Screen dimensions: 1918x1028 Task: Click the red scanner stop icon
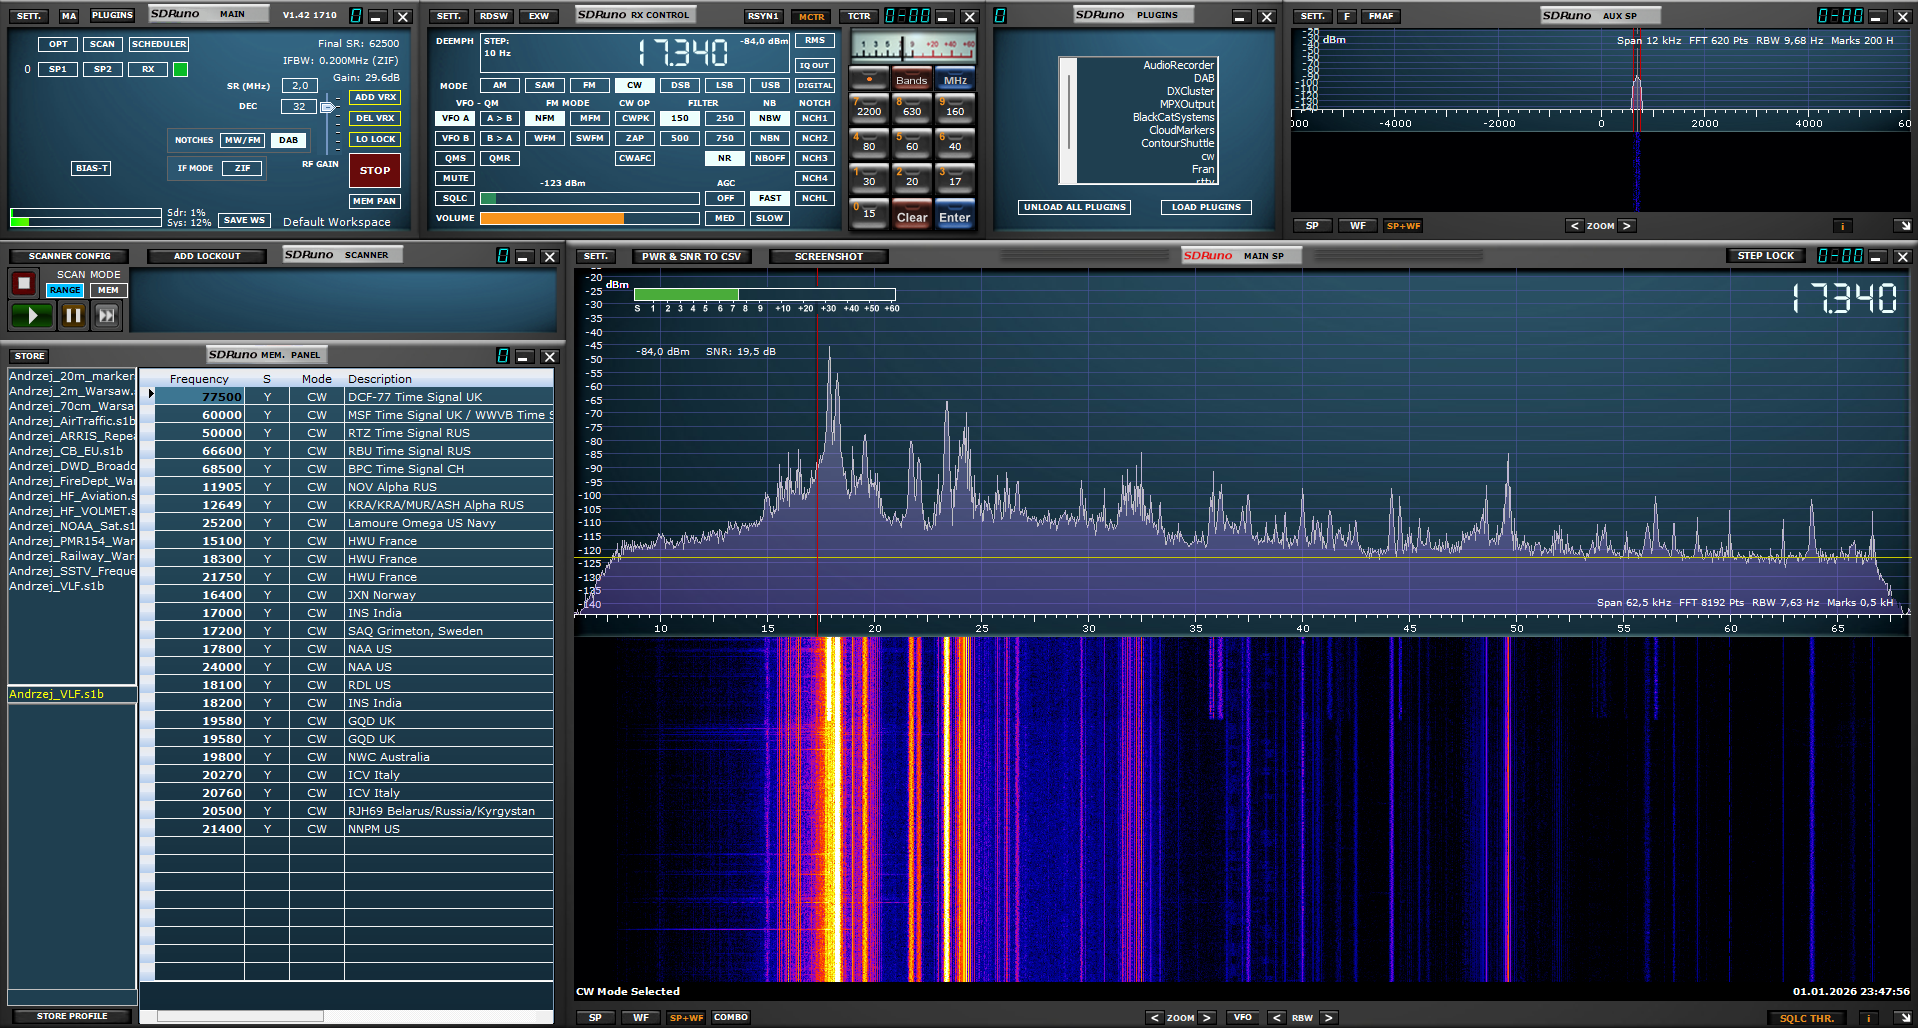[x=23, y=285]
